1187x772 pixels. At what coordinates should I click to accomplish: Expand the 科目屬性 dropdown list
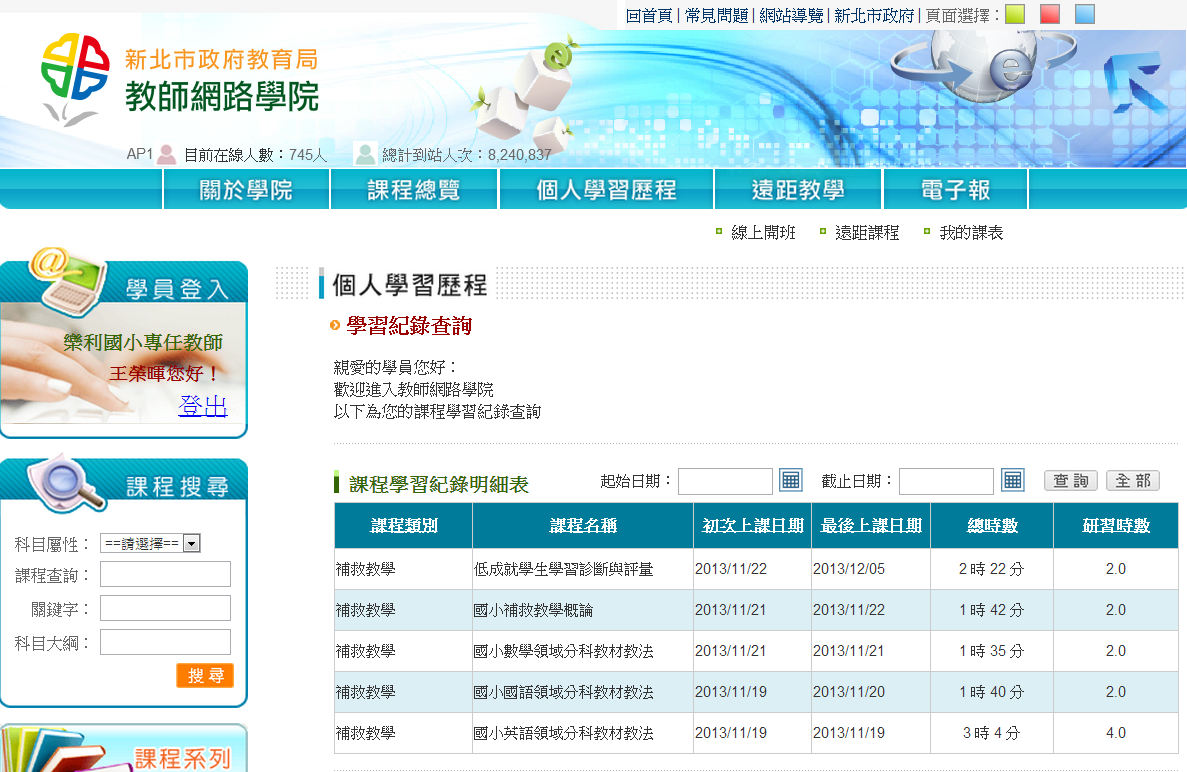[x=192, y=544]
